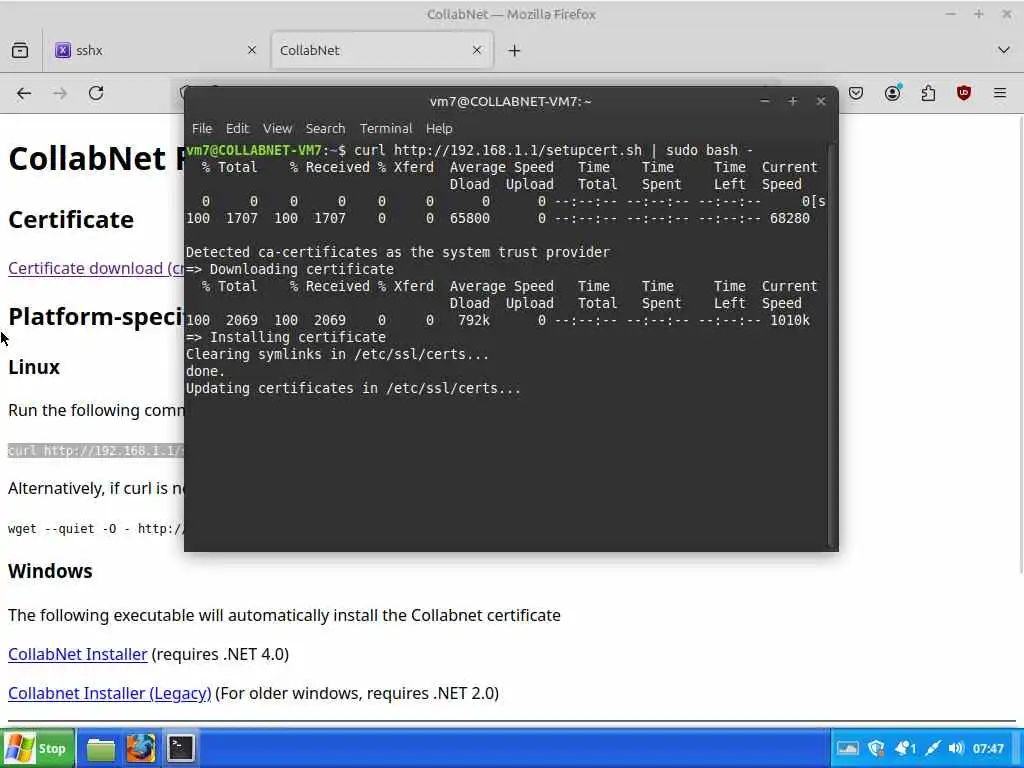This screenshot has height=768, width=1024.
Task: Open the Pocket save icon
Action: click(856, 93)
